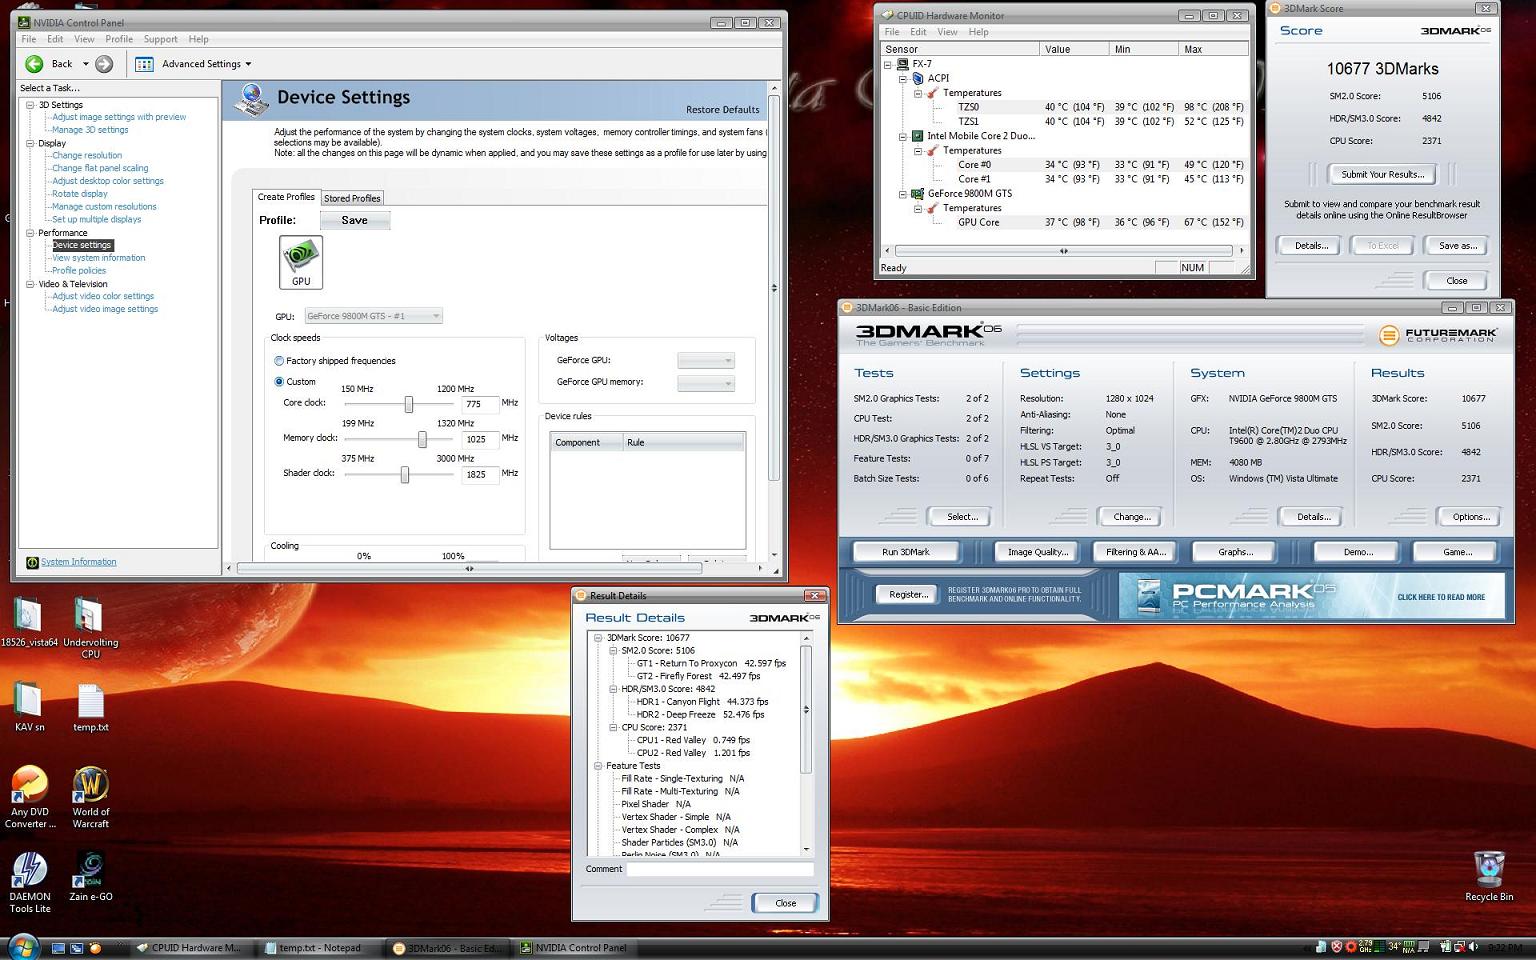This screenshot has height=960, width=1536.
Task: Click the Core clock MHz input field
Action: click(x=480, y=404)
